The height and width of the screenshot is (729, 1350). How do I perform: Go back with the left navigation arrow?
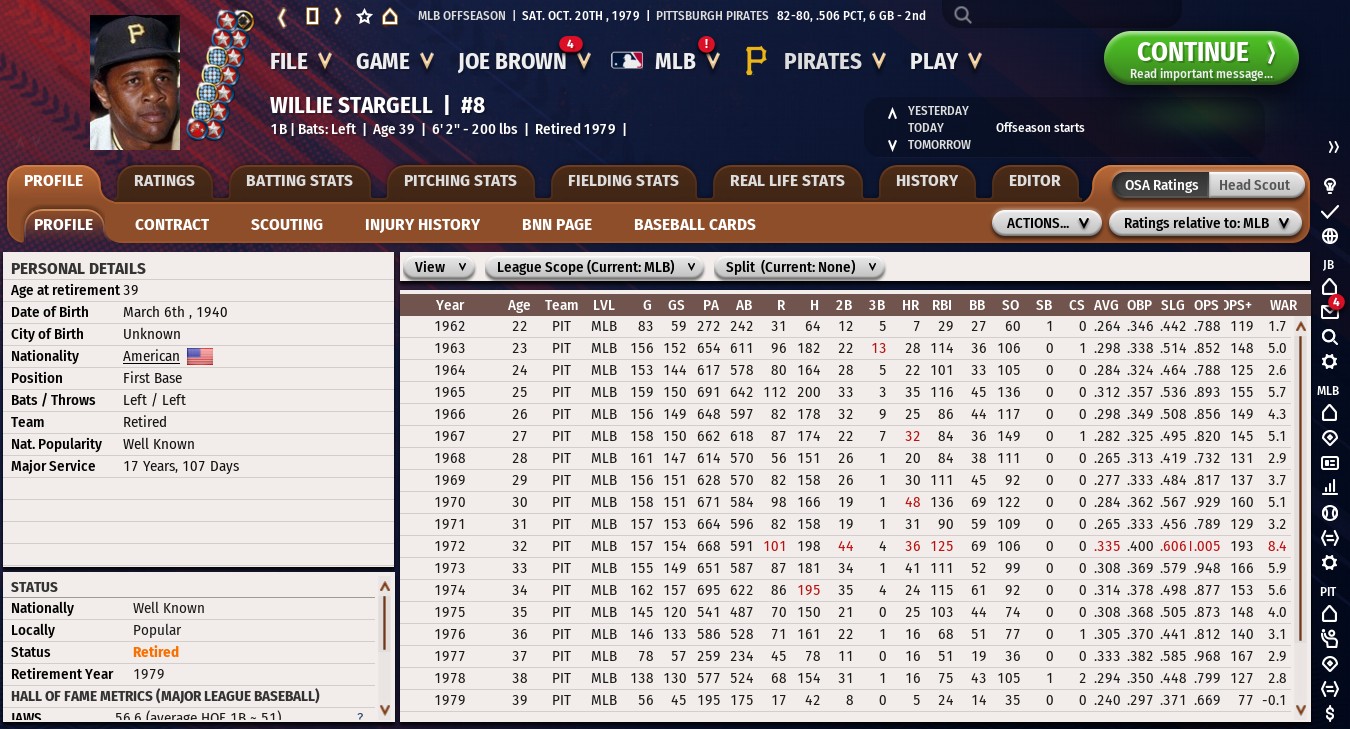tap(282, 16)
